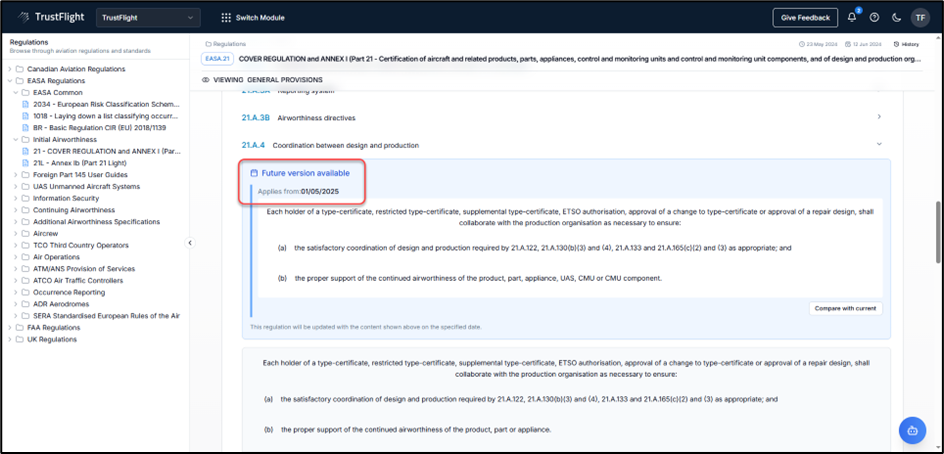Collapse the EASA Regulations folder
944x454 pixels.
[x=11, y=81]
